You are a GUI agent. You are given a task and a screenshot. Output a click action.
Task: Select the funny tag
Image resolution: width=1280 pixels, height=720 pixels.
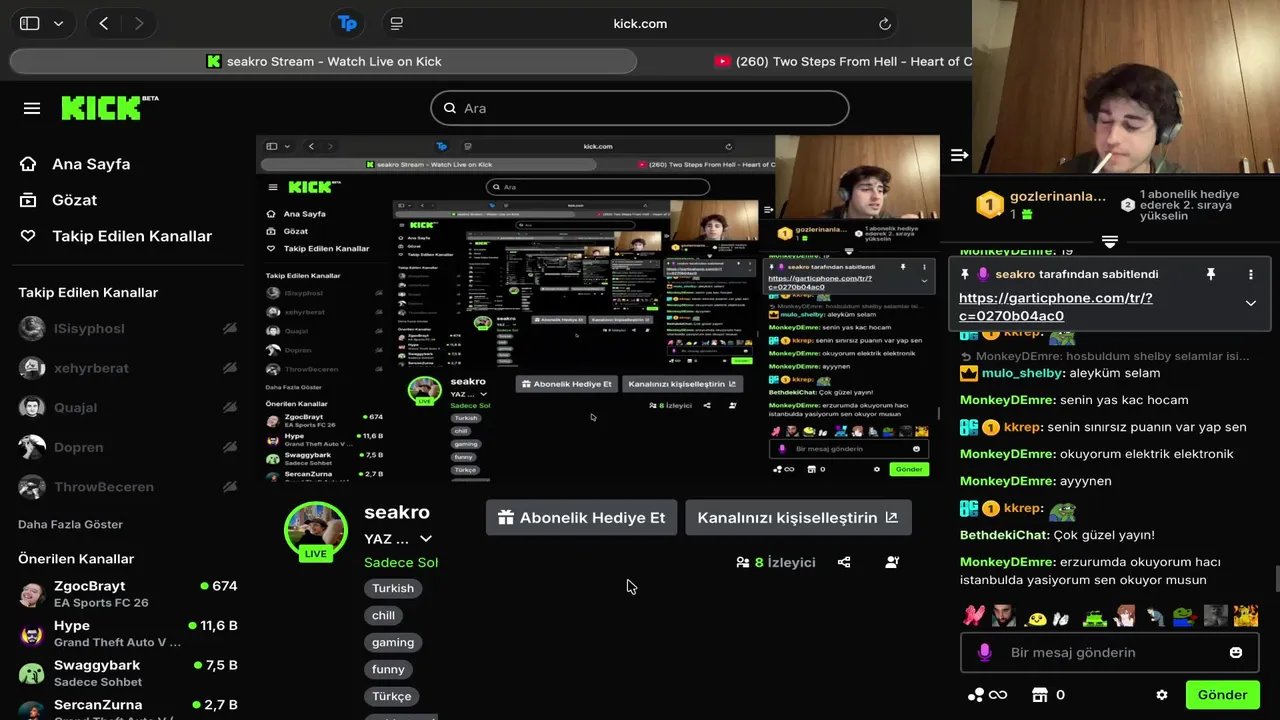388,669
